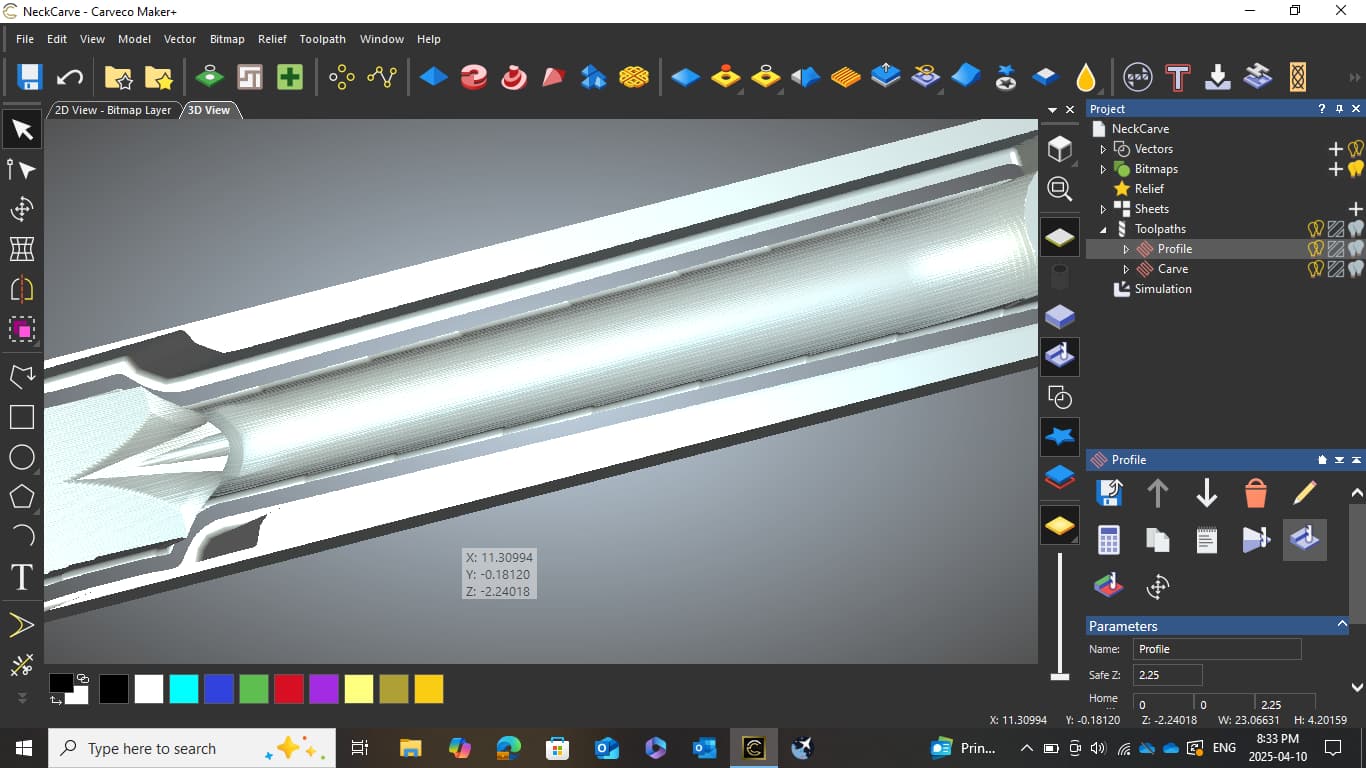Click the Edit toolpath pencil icon
Viewport: 1366px width, 768px height.
pos(1304,492)
